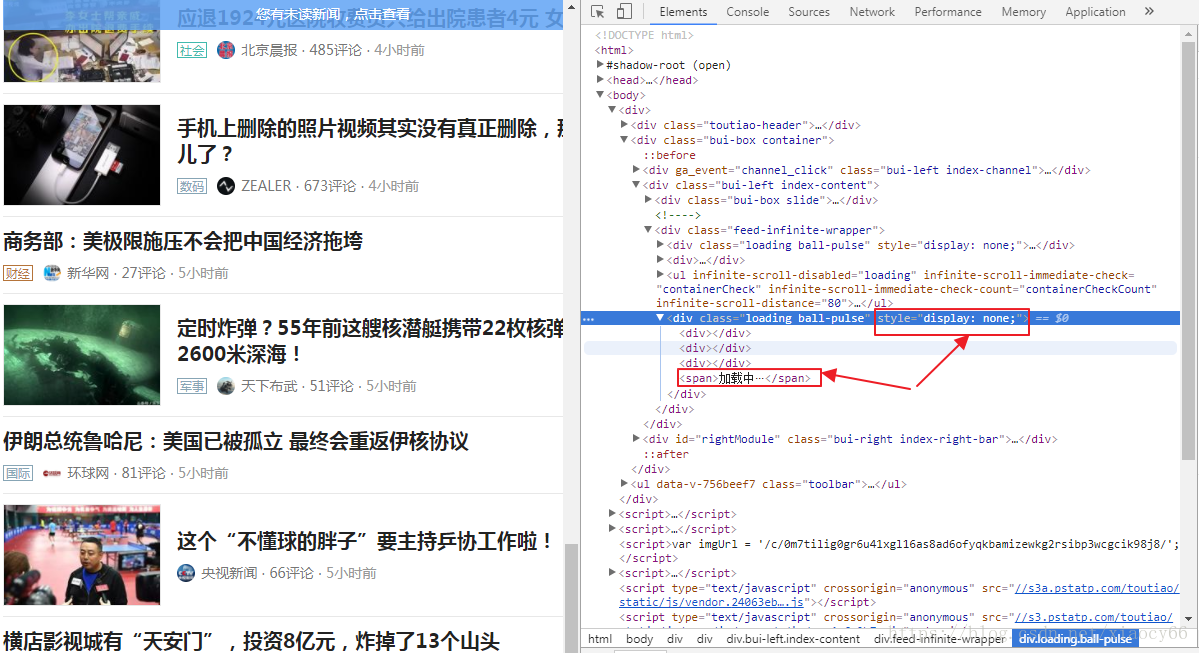Open the Ministry of Commerce article headline
Viewport: 1199px width, 653px height.
pyautogui.click(x=183, y=242)
